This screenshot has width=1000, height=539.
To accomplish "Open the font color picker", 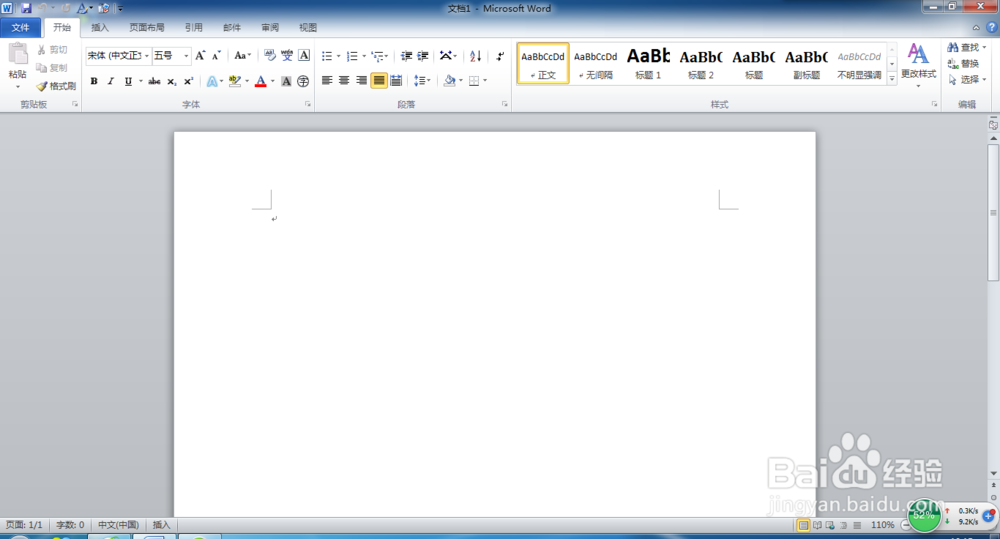I will [x=272, y=82].
